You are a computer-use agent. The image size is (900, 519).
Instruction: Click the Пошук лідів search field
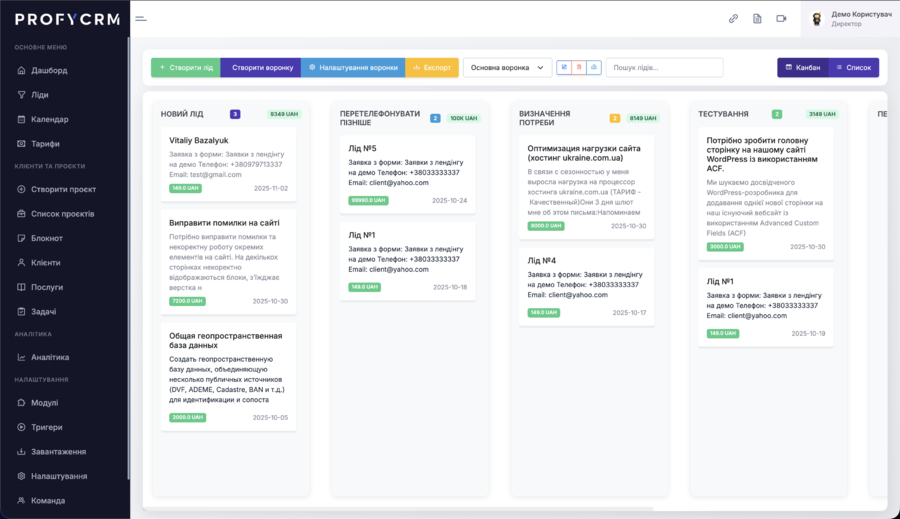[x=664, y=67]
